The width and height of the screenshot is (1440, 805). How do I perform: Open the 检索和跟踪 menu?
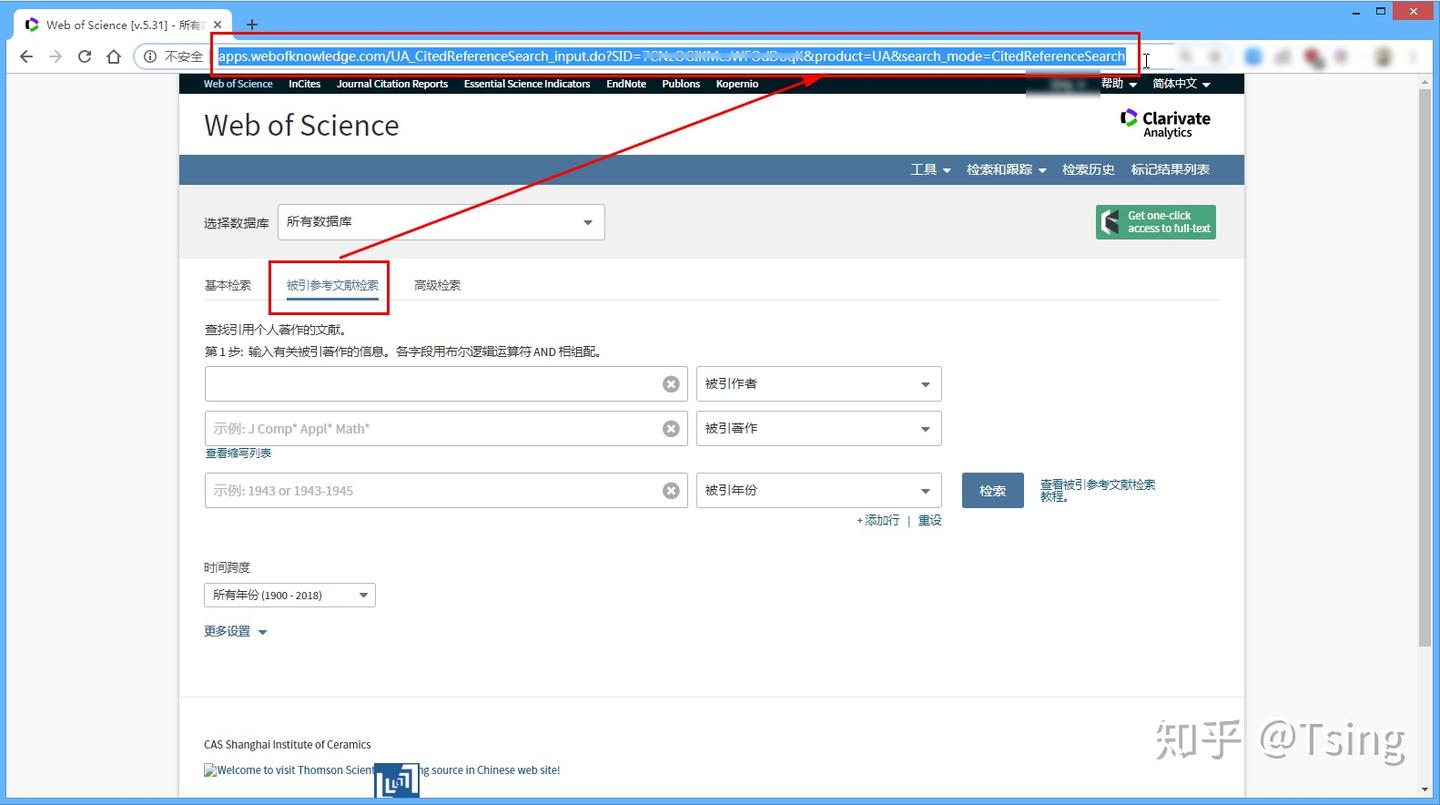[x=1006, y=170]
